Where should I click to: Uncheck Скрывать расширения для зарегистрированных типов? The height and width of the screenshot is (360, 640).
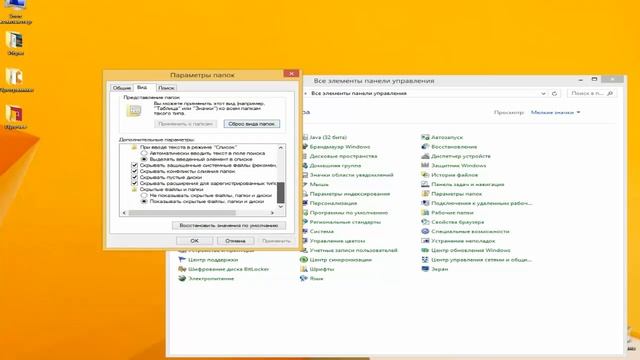coord(135,184)
